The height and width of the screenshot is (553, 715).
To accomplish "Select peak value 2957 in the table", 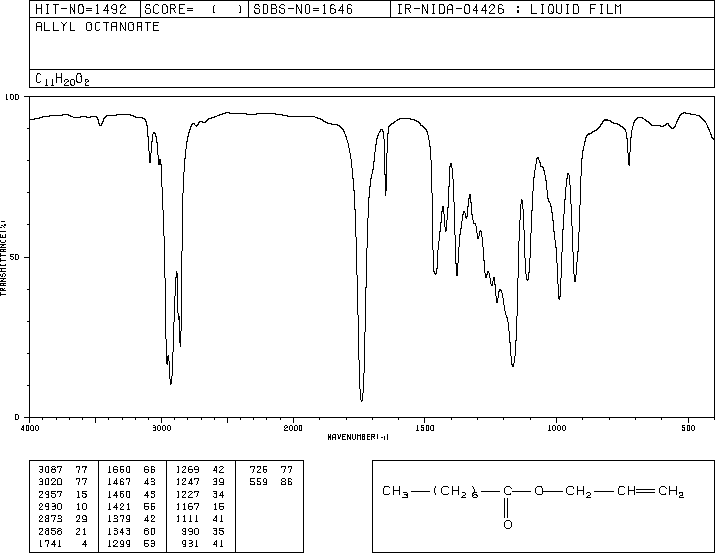I will coord(50,494).
